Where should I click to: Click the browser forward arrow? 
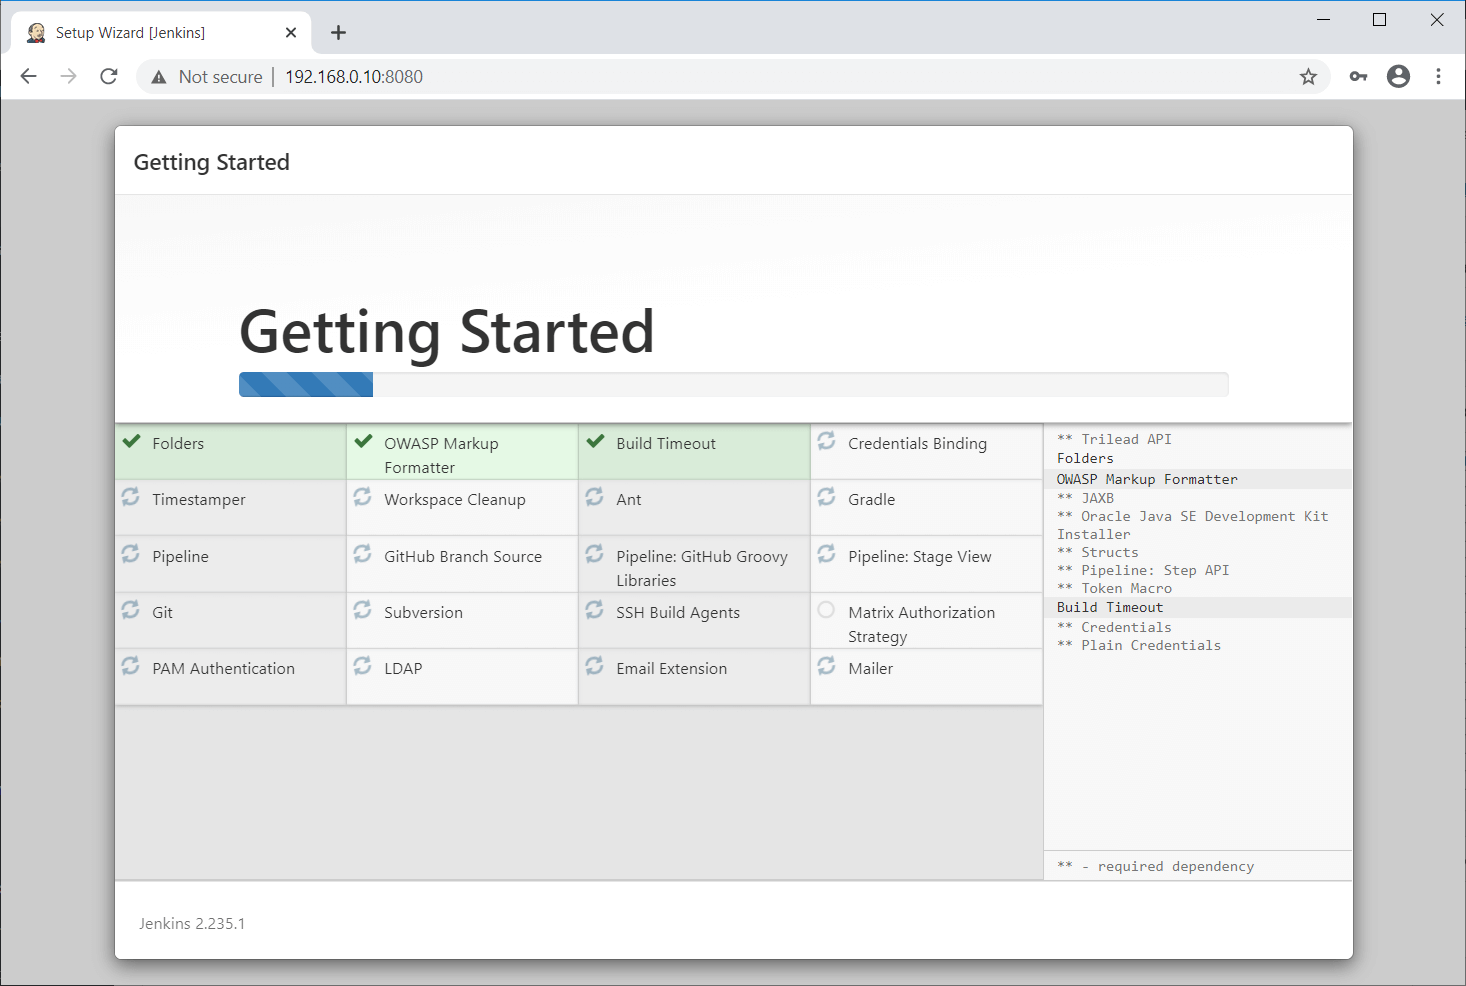click(68, 76)
